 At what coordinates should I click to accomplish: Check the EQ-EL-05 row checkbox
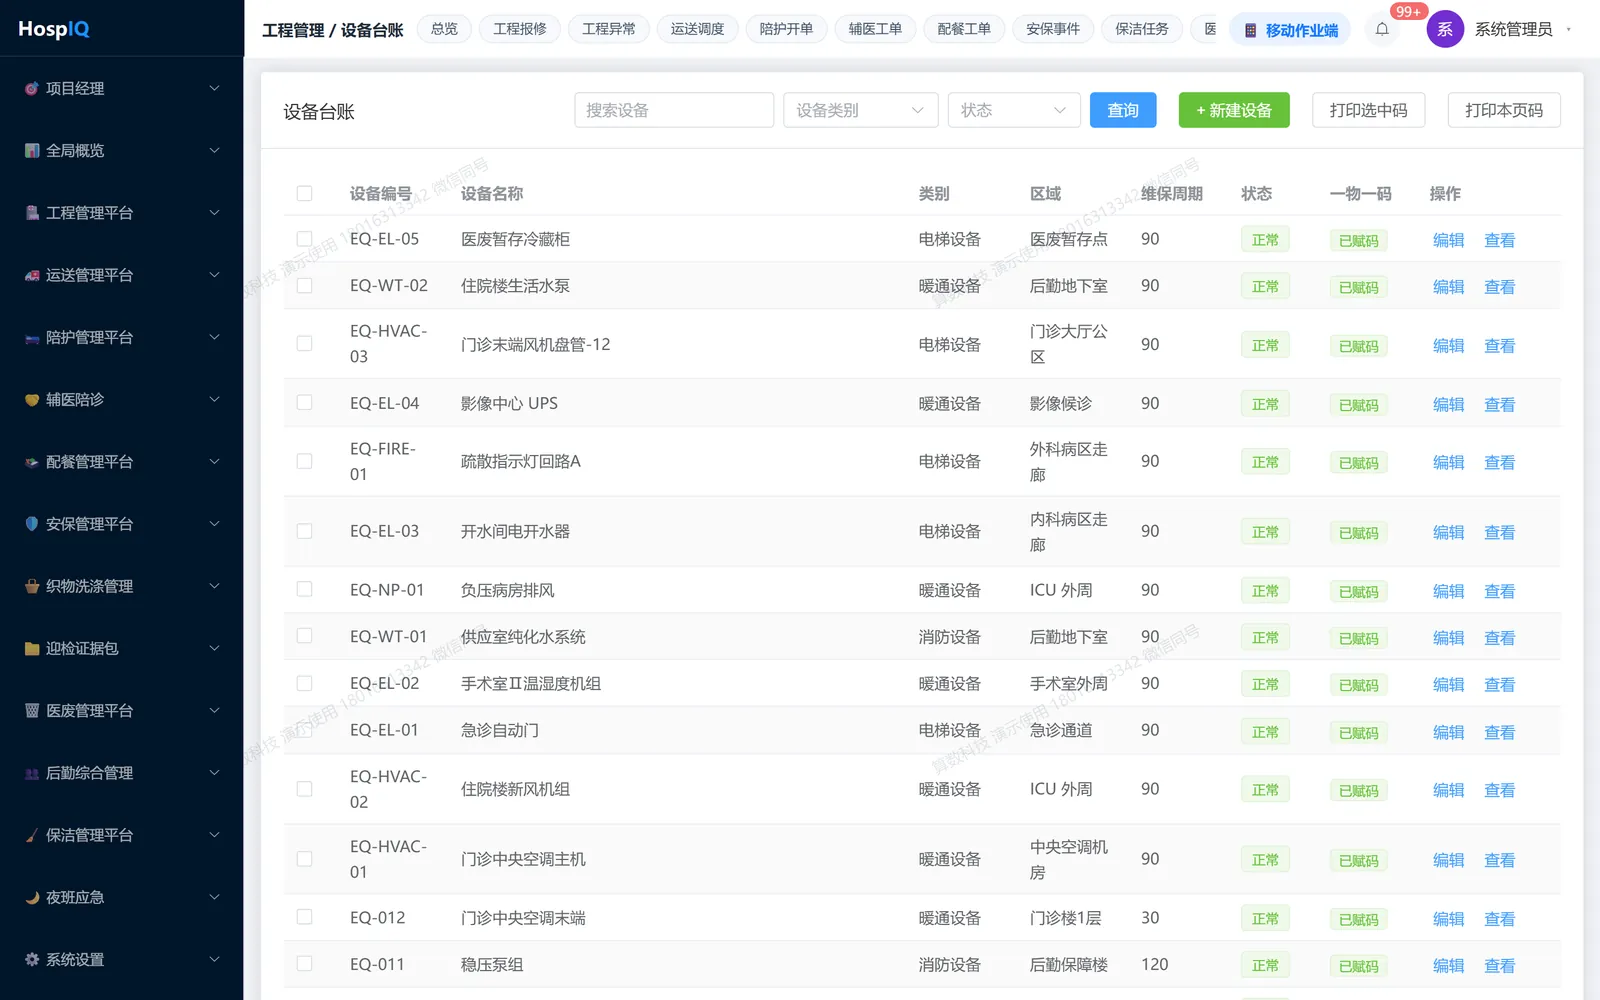click(x=305, y=239)
